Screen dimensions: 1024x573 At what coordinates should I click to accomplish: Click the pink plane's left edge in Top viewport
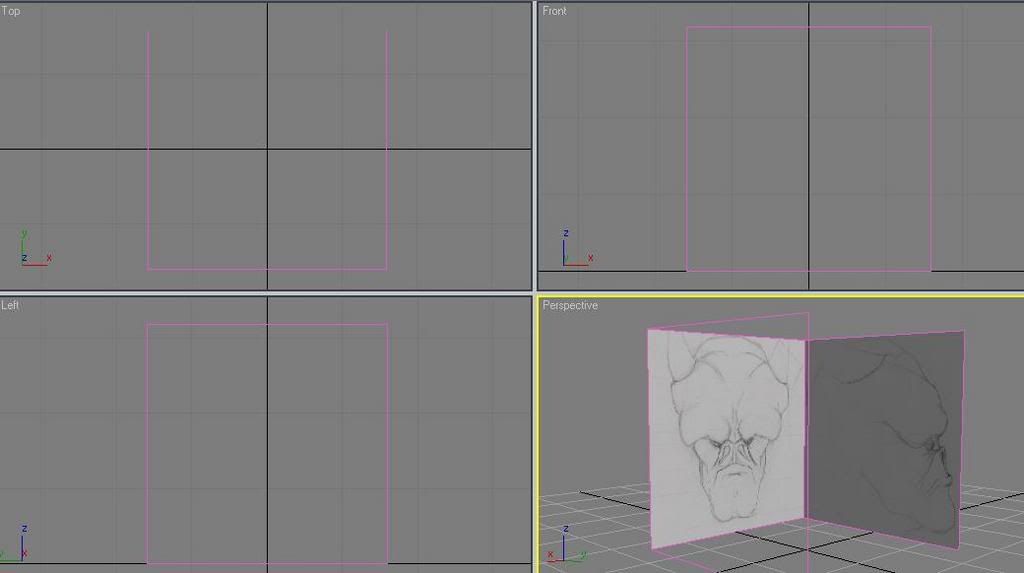click(148, 150)
